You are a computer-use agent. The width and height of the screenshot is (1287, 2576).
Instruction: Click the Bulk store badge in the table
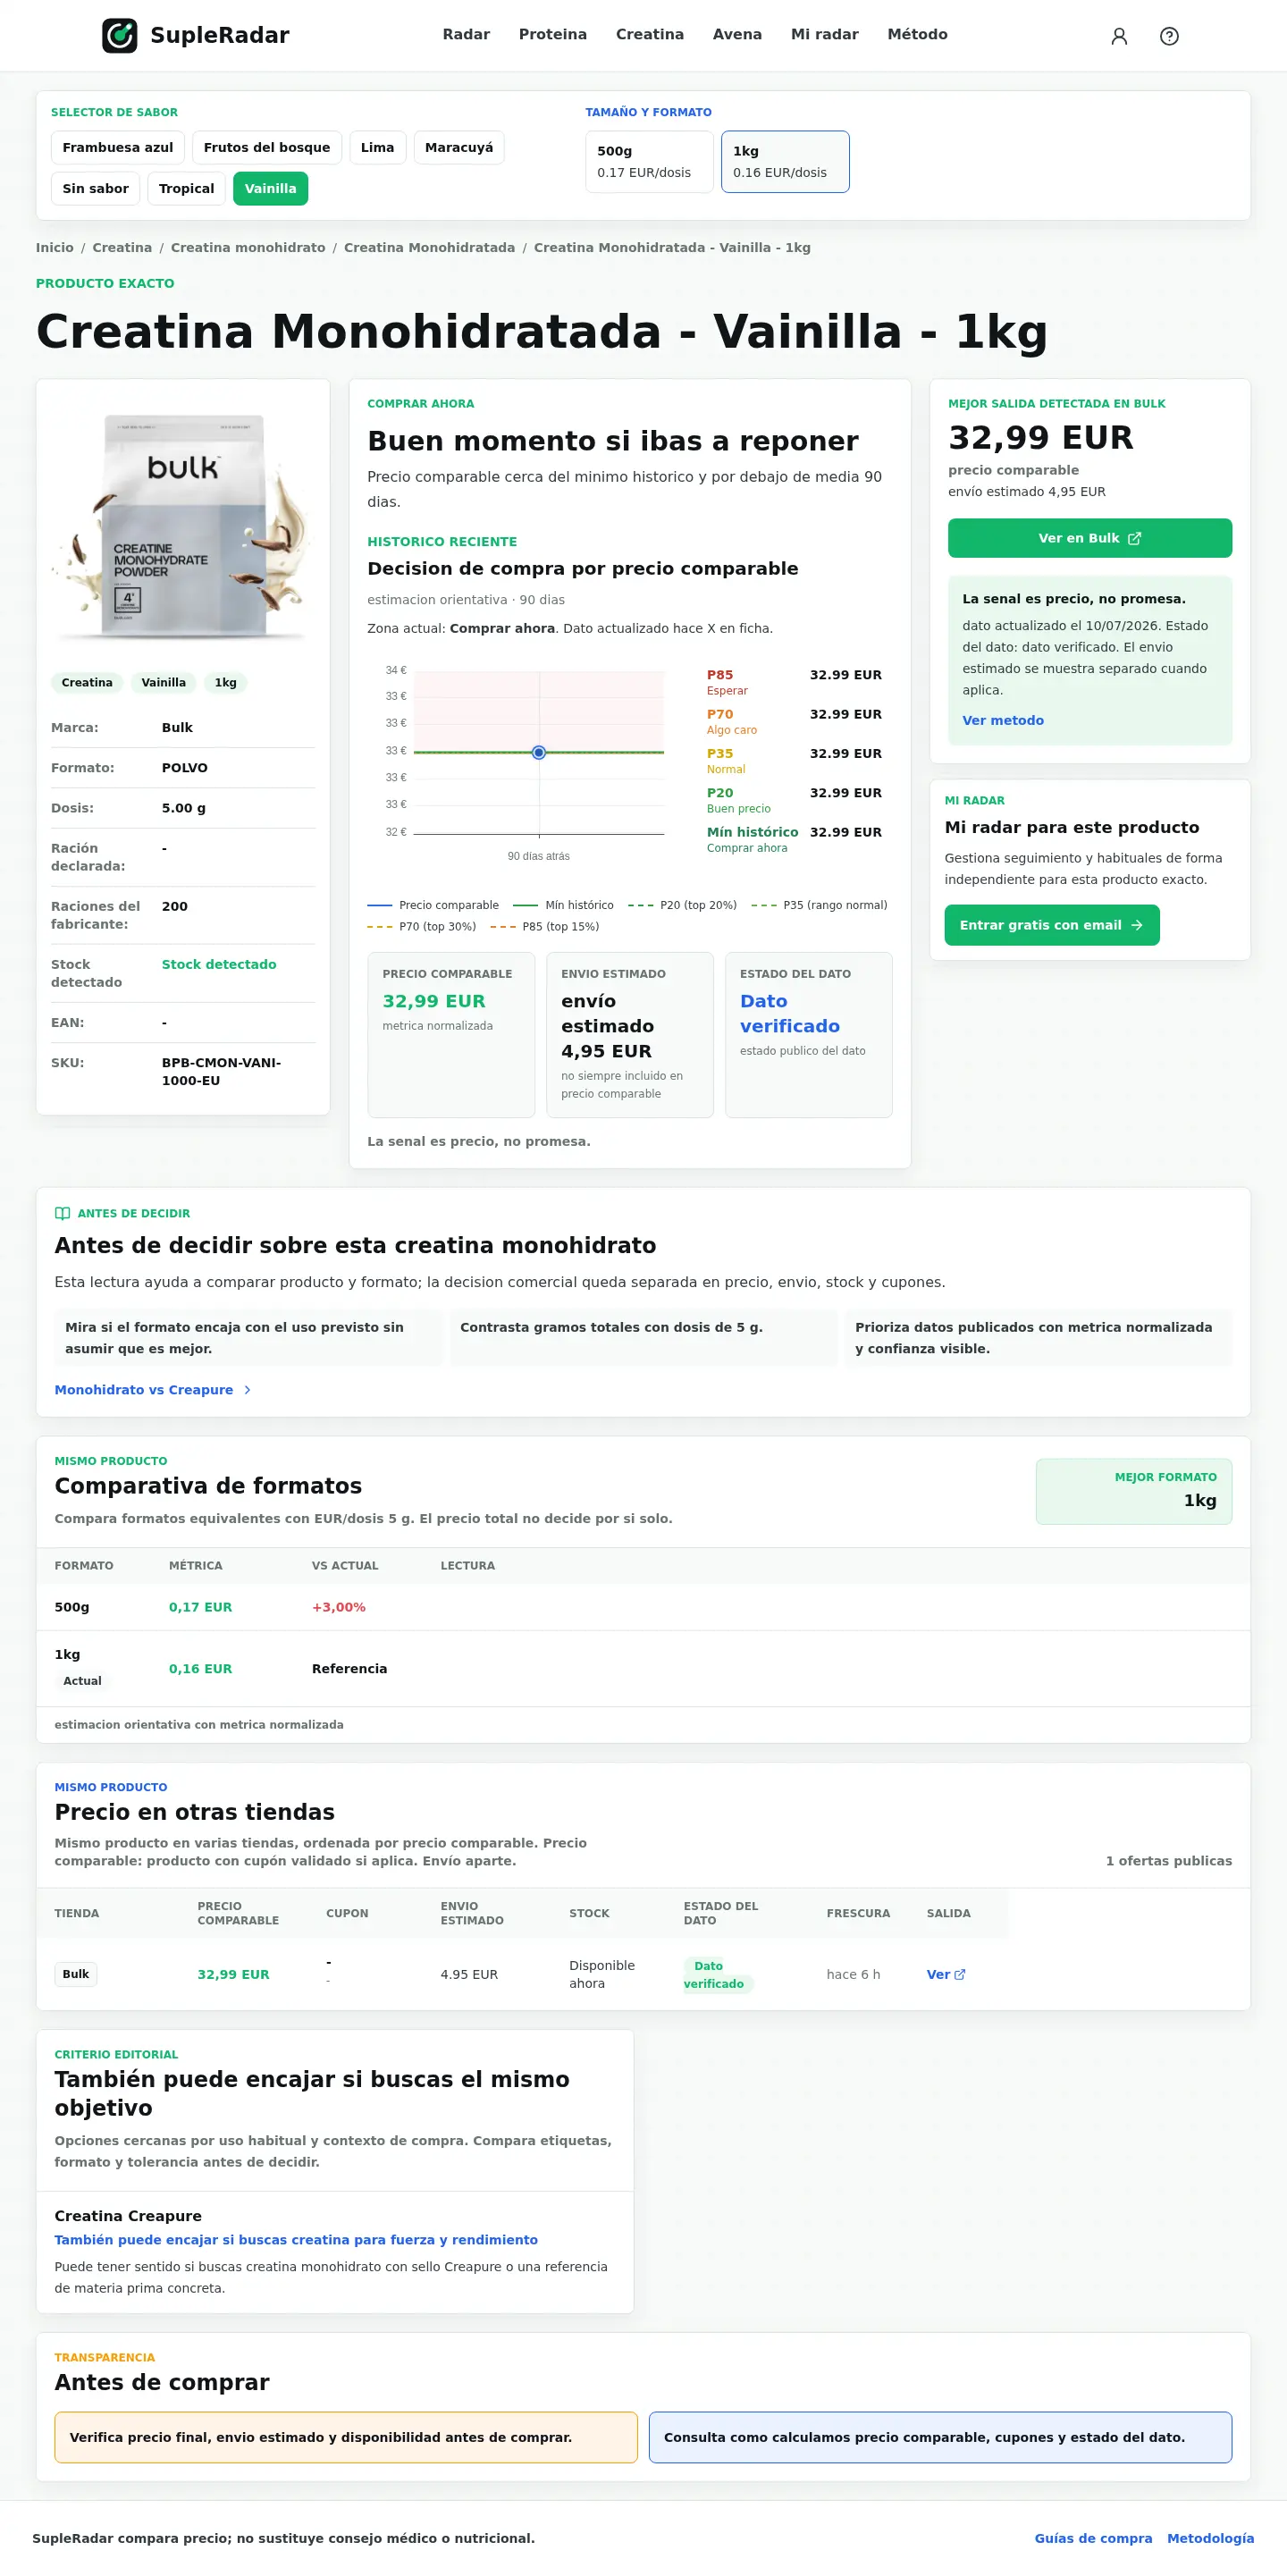pos(76,1974)
